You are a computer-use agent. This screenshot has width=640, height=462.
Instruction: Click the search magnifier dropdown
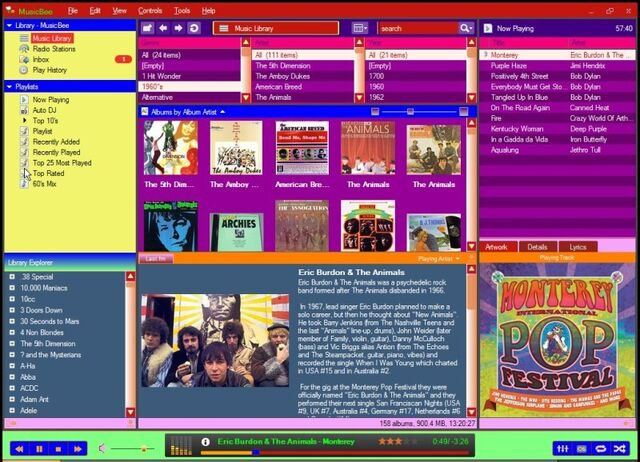click(x=466, y=28)
